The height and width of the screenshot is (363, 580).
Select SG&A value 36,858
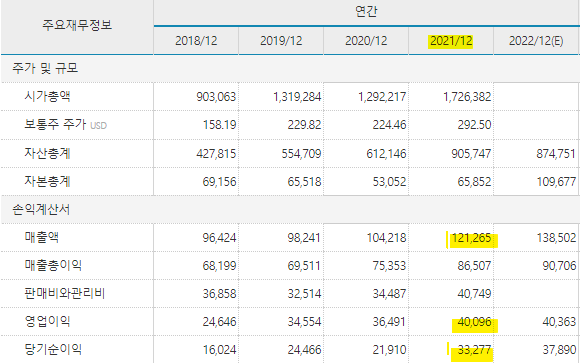[219, 294]
